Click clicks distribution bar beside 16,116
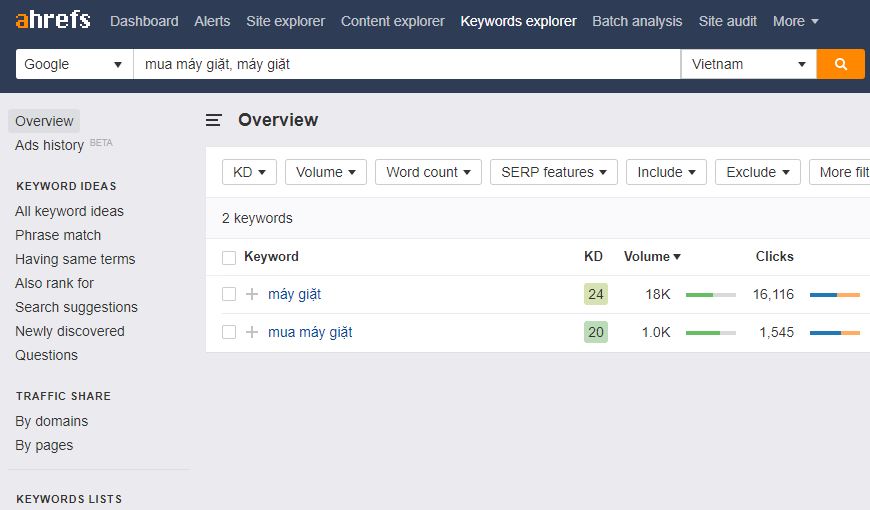Viewport: 870px width, 510px height. 834,295
